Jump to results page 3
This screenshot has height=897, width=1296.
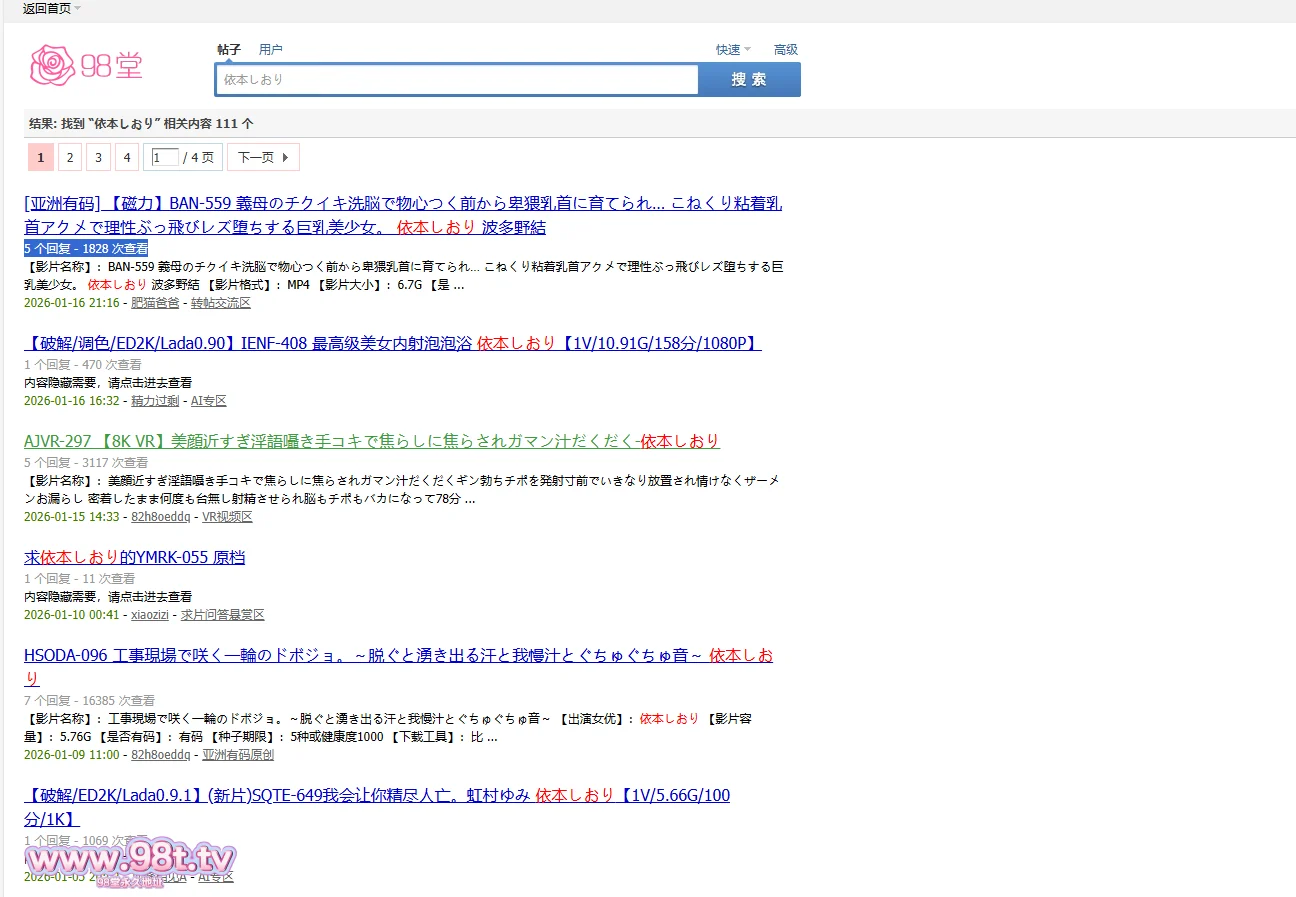pos(98,158)
